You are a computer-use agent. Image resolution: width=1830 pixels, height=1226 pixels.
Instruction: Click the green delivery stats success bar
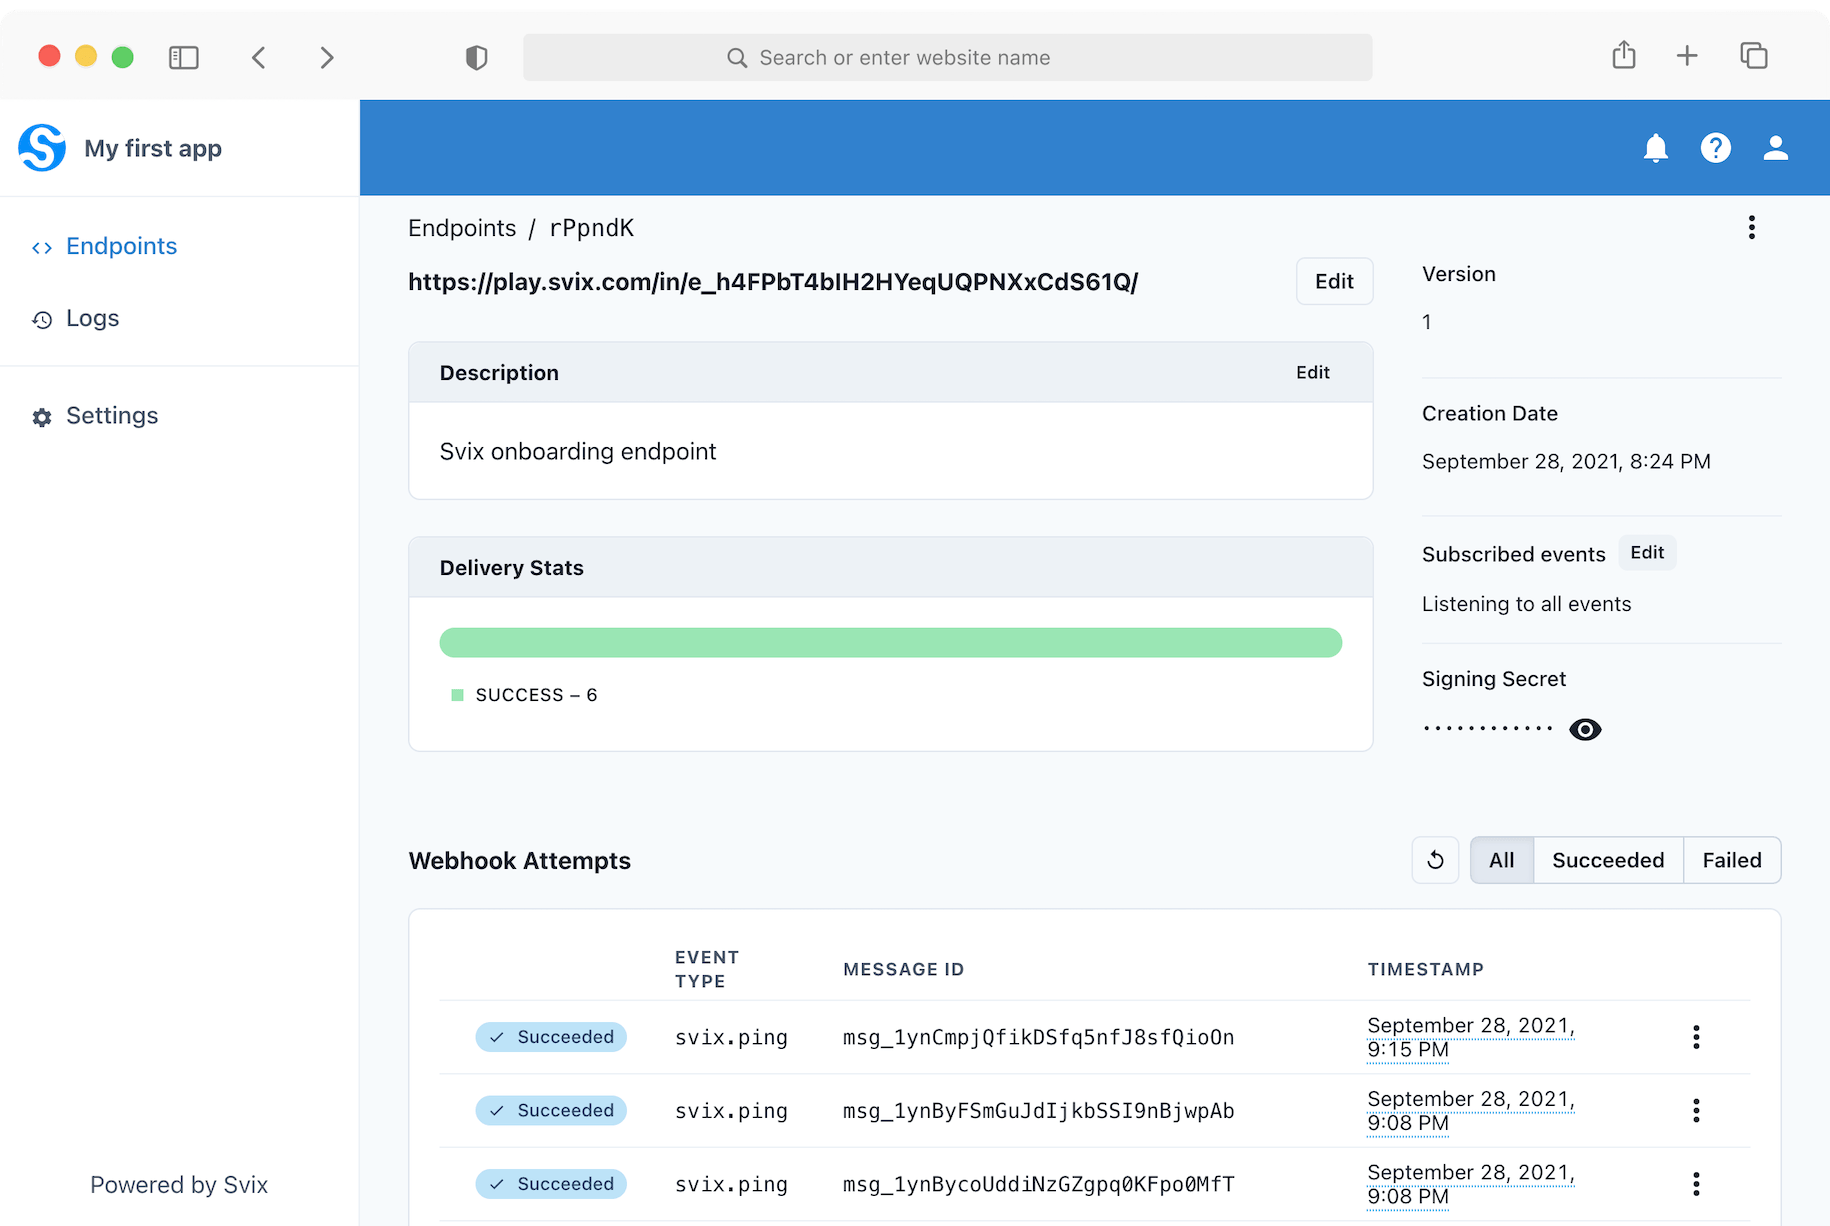coord(891,642)
